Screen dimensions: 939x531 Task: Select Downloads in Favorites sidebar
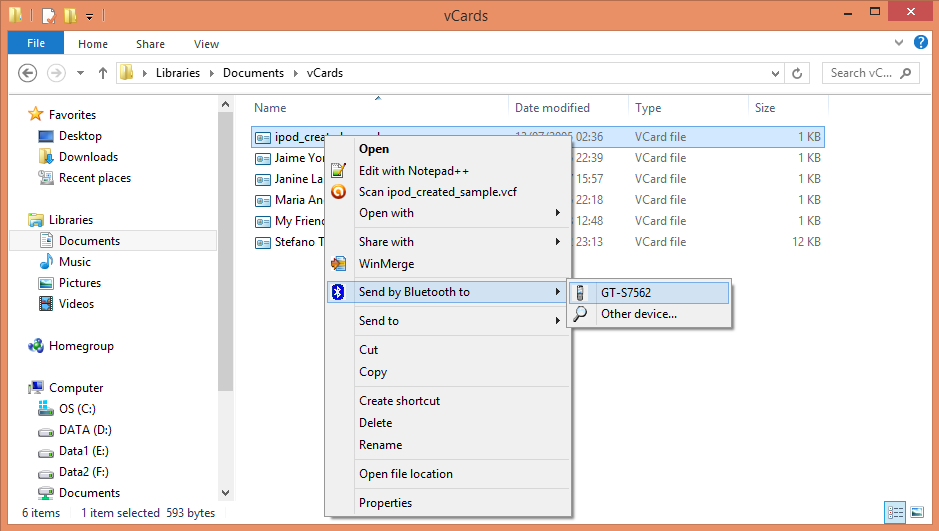pyautogui.click(x=88, y=157)
